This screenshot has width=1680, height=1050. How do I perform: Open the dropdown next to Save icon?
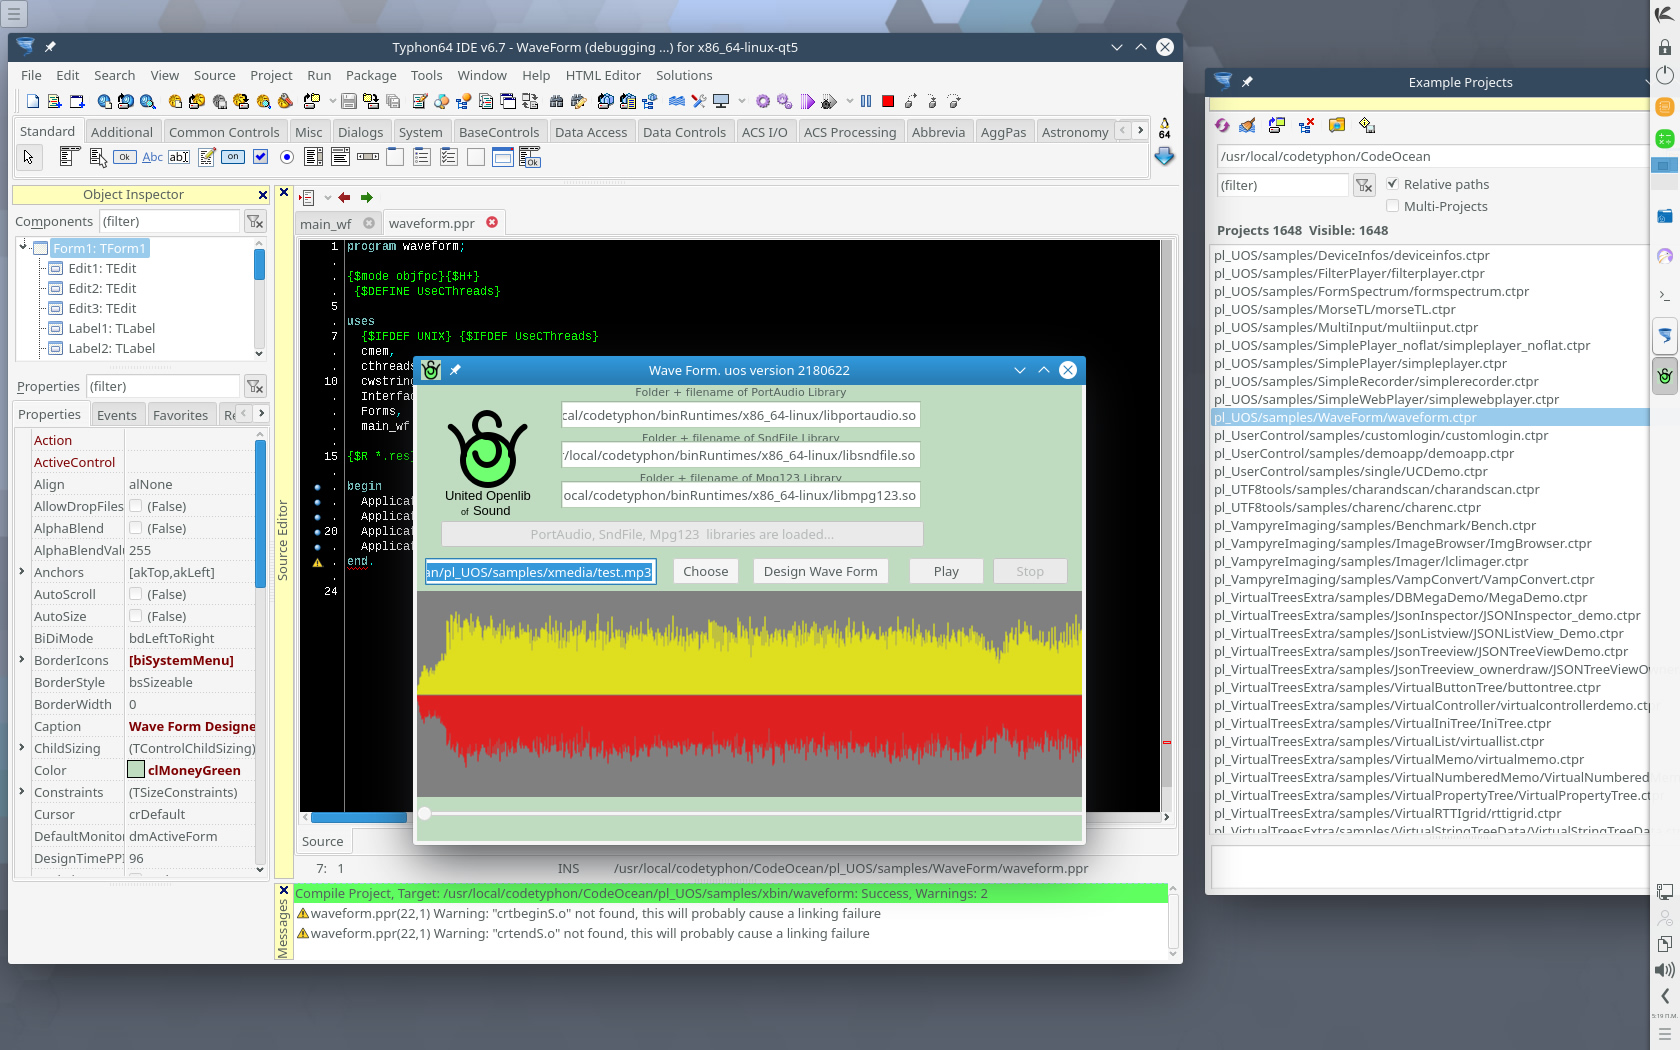[333, 101]
